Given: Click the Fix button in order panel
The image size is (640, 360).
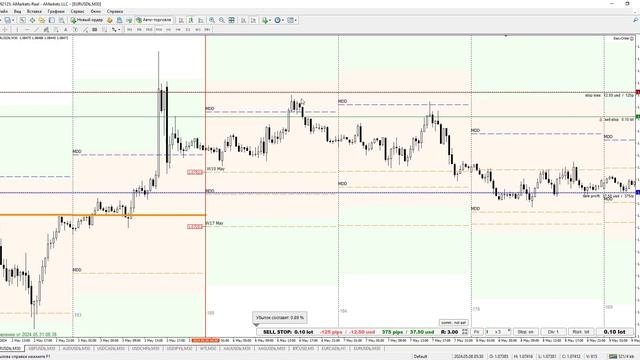Looking at the screenshot, I should [476, 332].
